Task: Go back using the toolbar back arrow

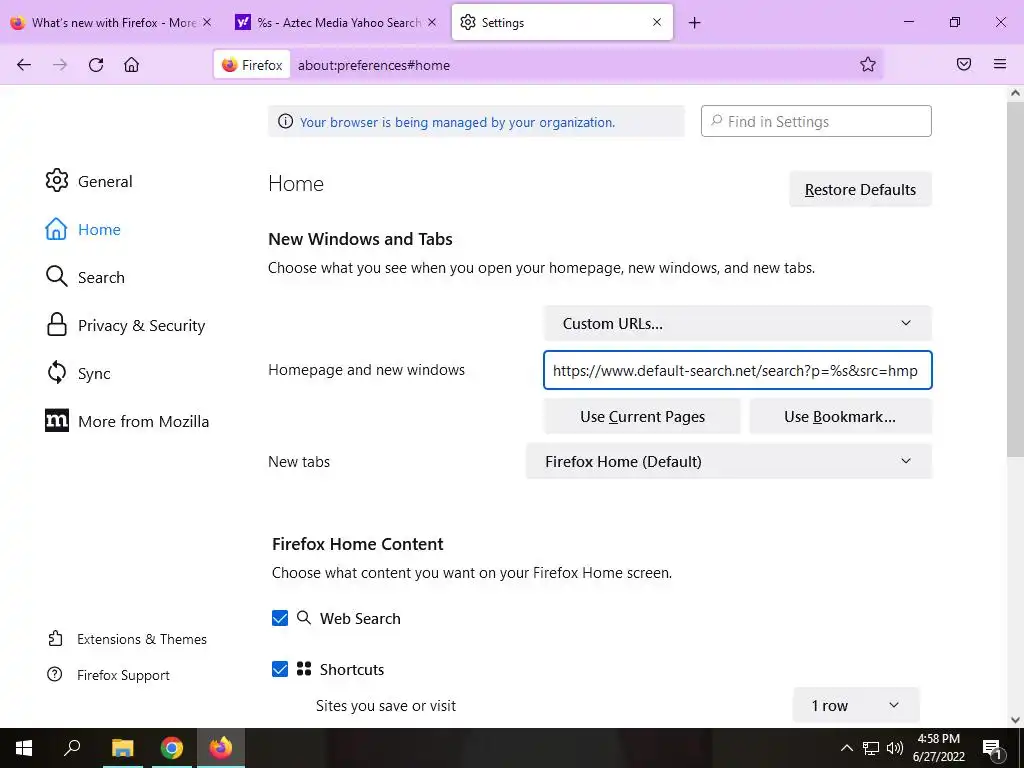Action: pyautogui.click(x=24, y=65)
